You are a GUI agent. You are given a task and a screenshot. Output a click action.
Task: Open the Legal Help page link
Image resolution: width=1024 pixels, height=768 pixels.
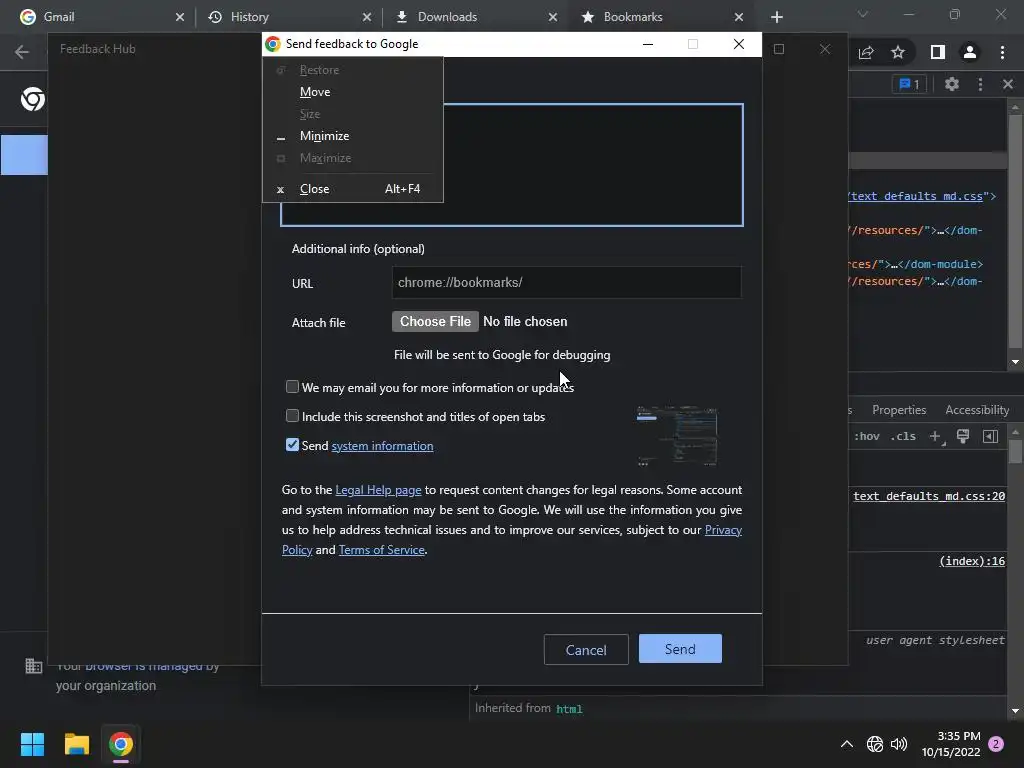(x=378, y=490)
